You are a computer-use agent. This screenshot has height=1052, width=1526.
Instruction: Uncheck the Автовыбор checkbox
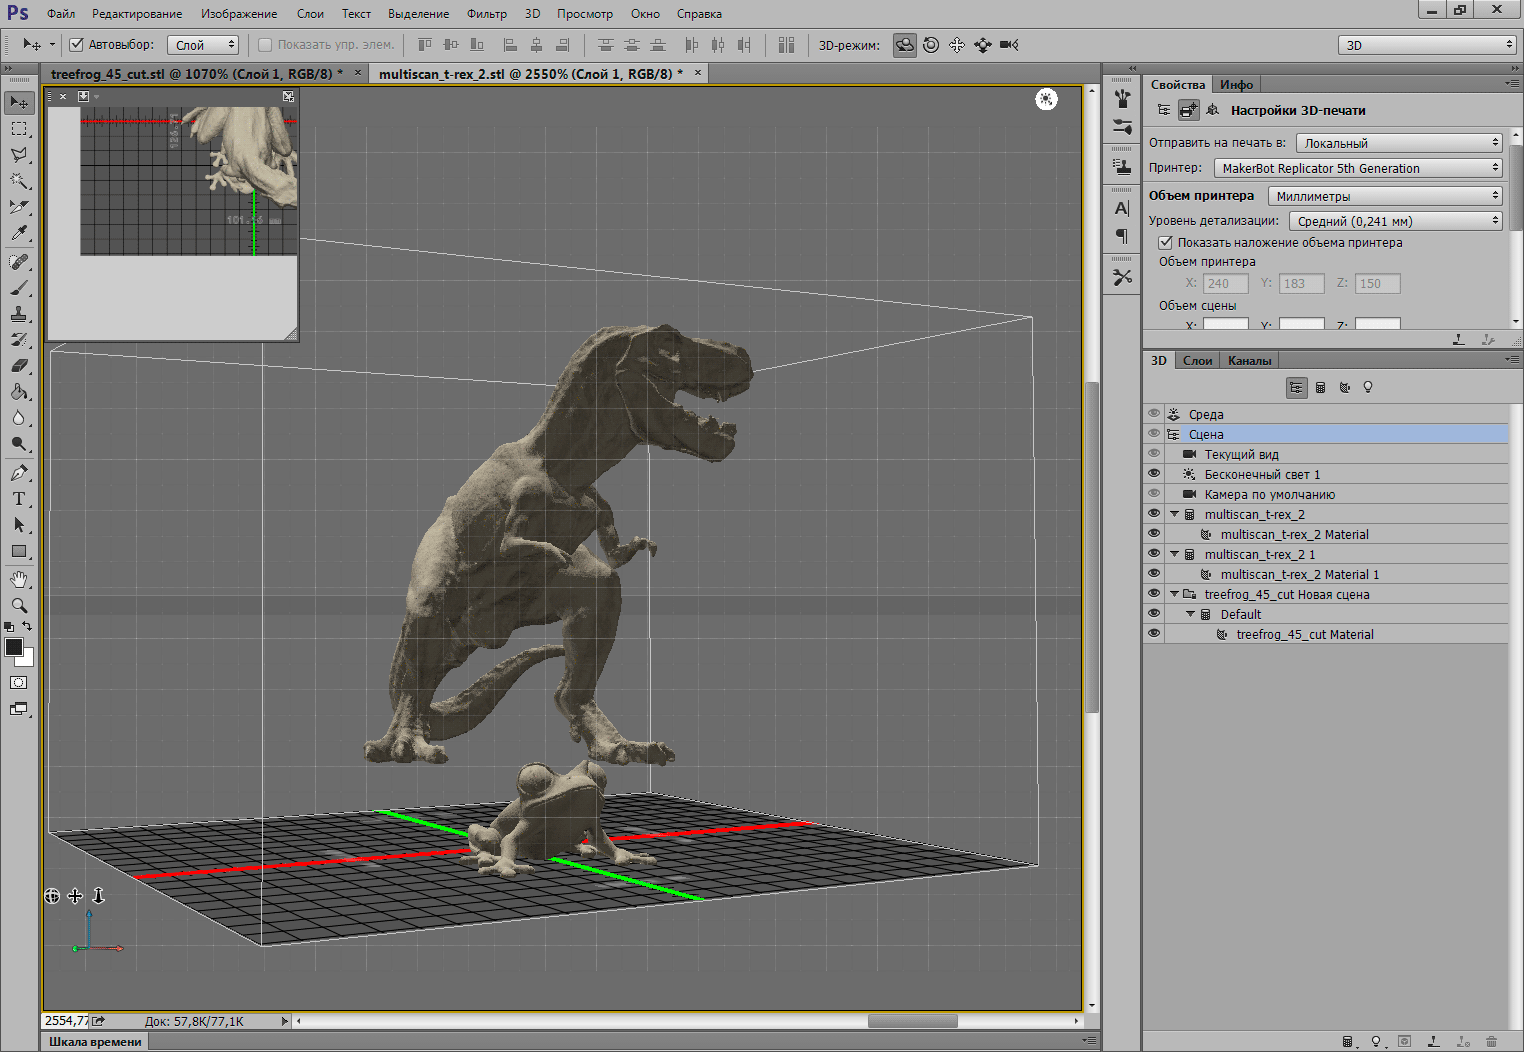pos(77,45)
